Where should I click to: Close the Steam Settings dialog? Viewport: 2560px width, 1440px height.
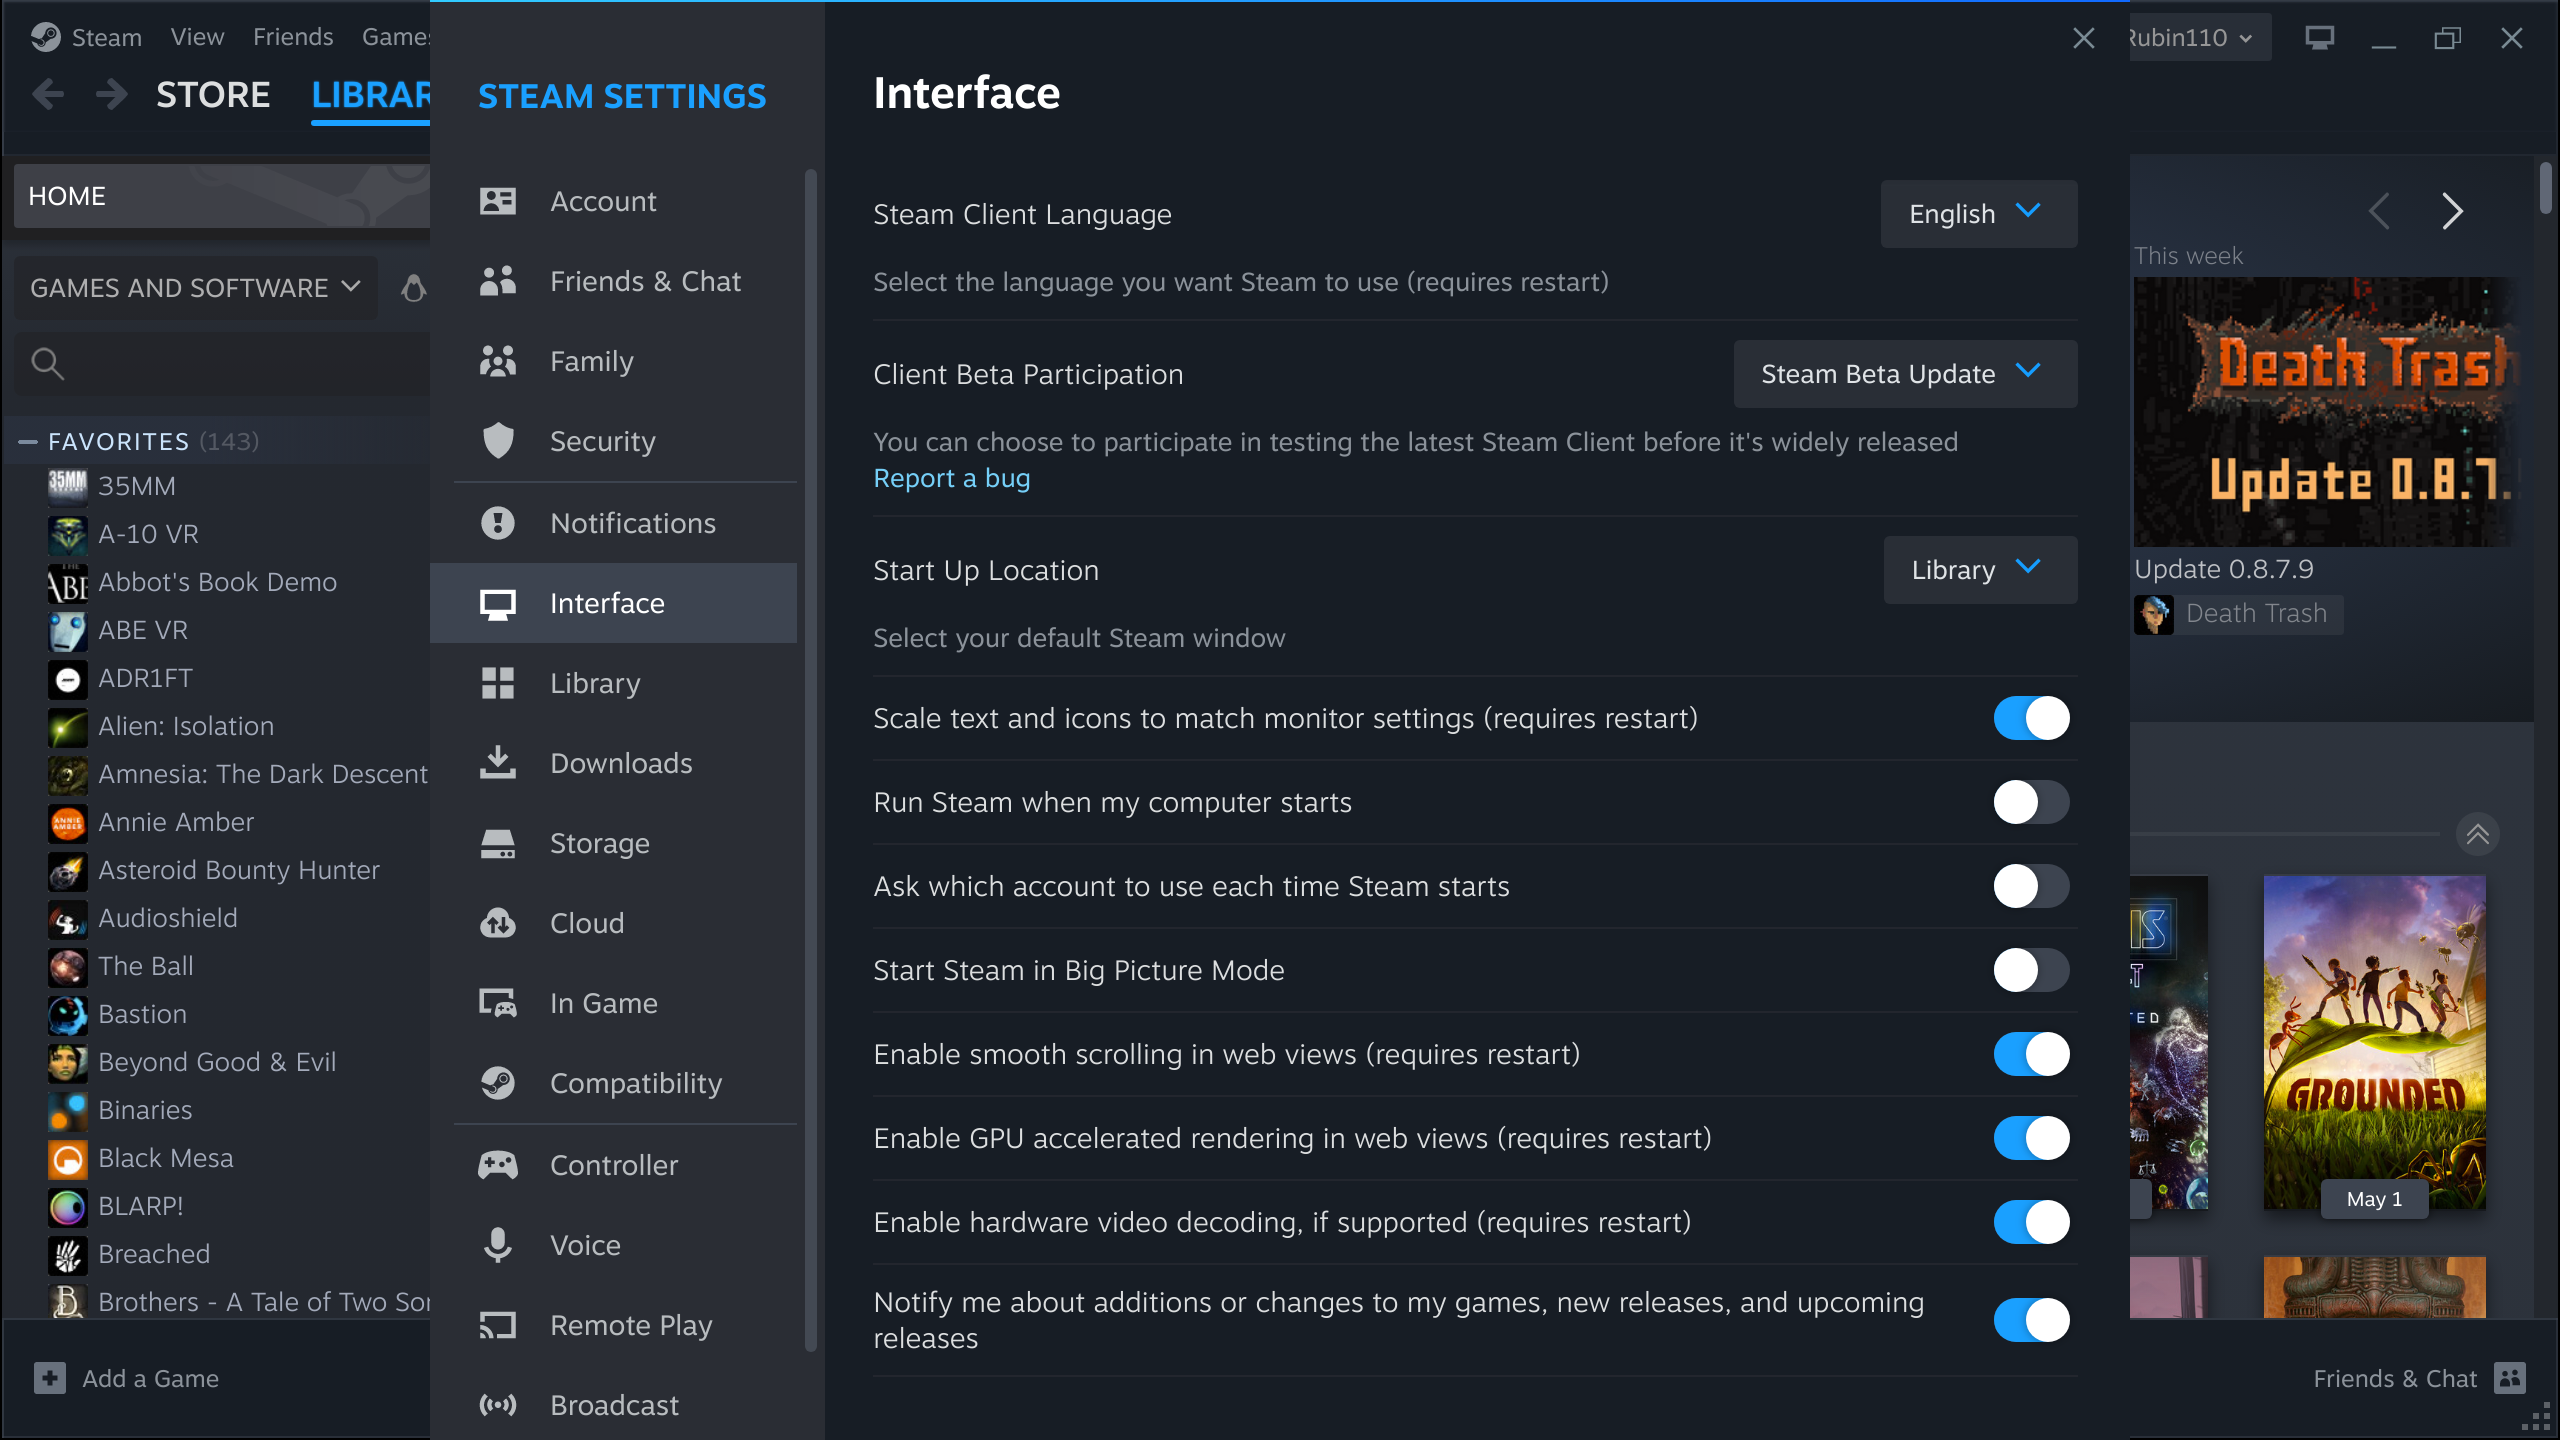click(x=2084, y=38)
